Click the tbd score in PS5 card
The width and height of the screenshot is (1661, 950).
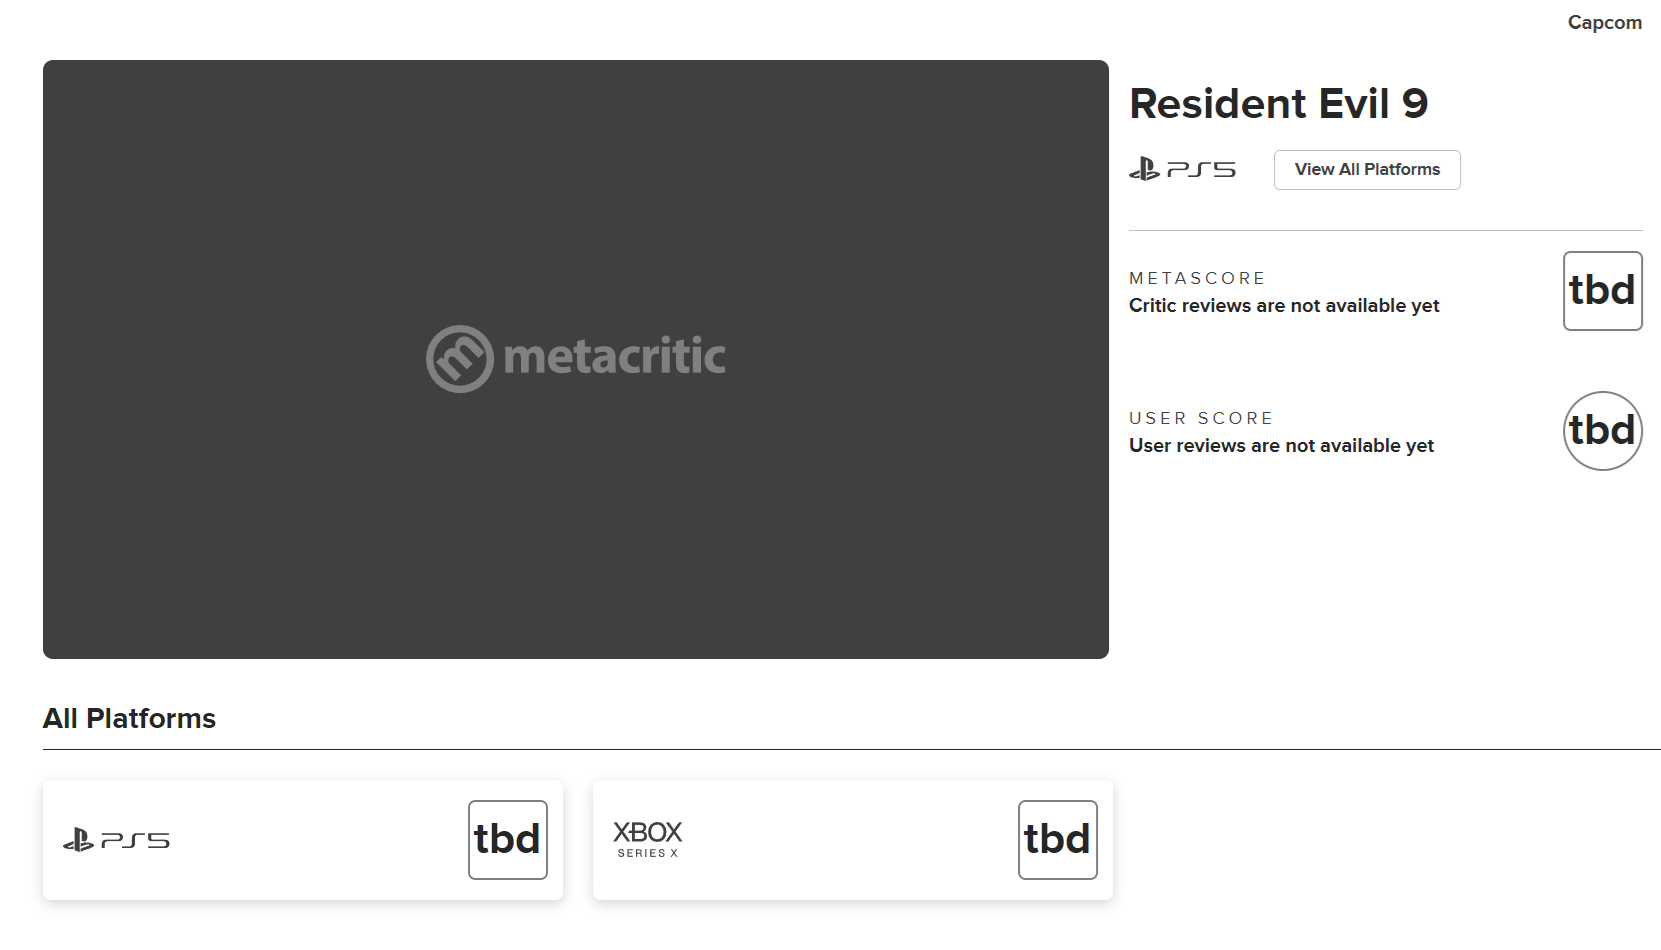pyautogui.click(x=508, y=840)
